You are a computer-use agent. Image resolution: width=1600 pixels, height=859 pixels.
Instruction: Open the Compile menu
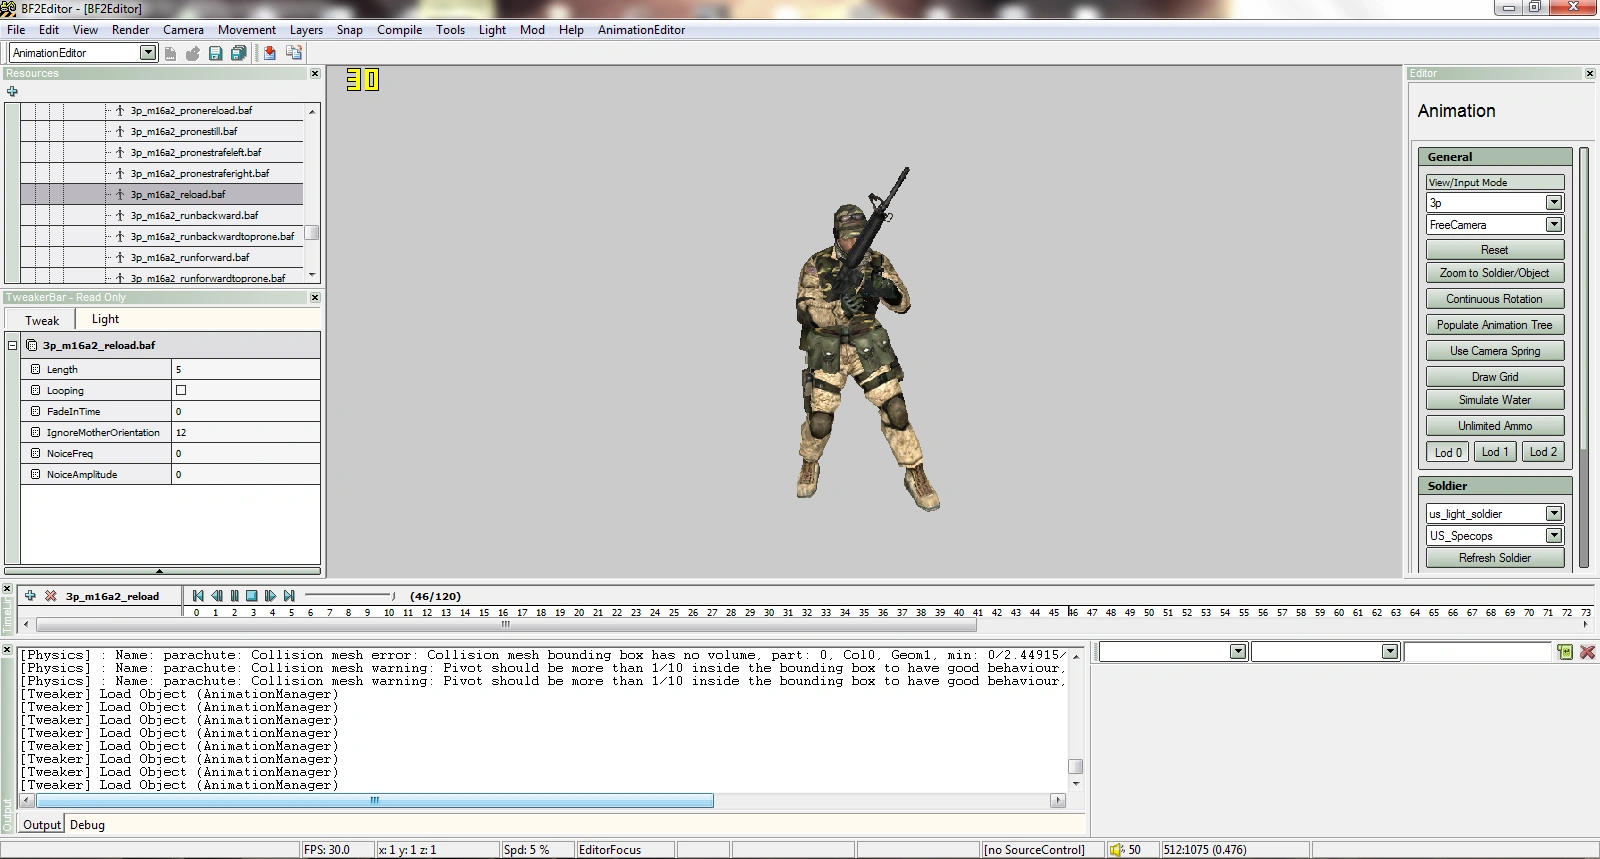tap(399, 30)
